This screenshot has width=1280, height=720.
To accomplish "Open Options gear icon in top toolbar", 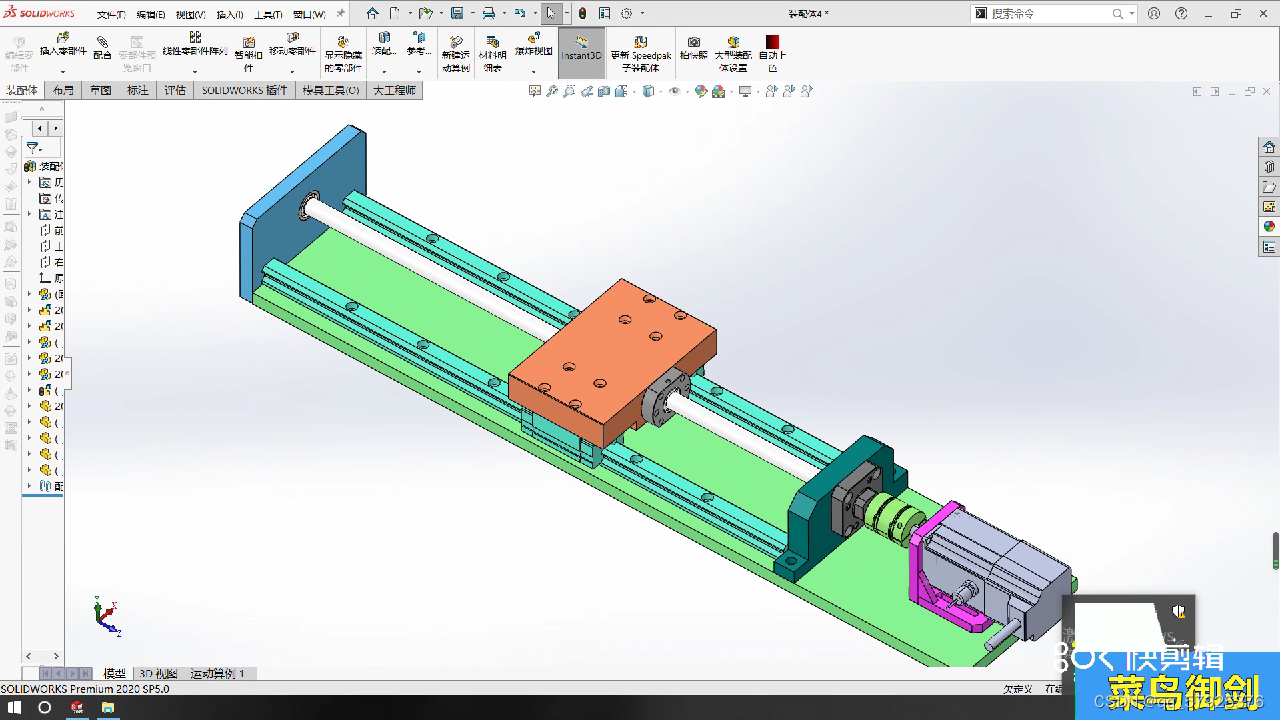I will click(x=626, y=14).
